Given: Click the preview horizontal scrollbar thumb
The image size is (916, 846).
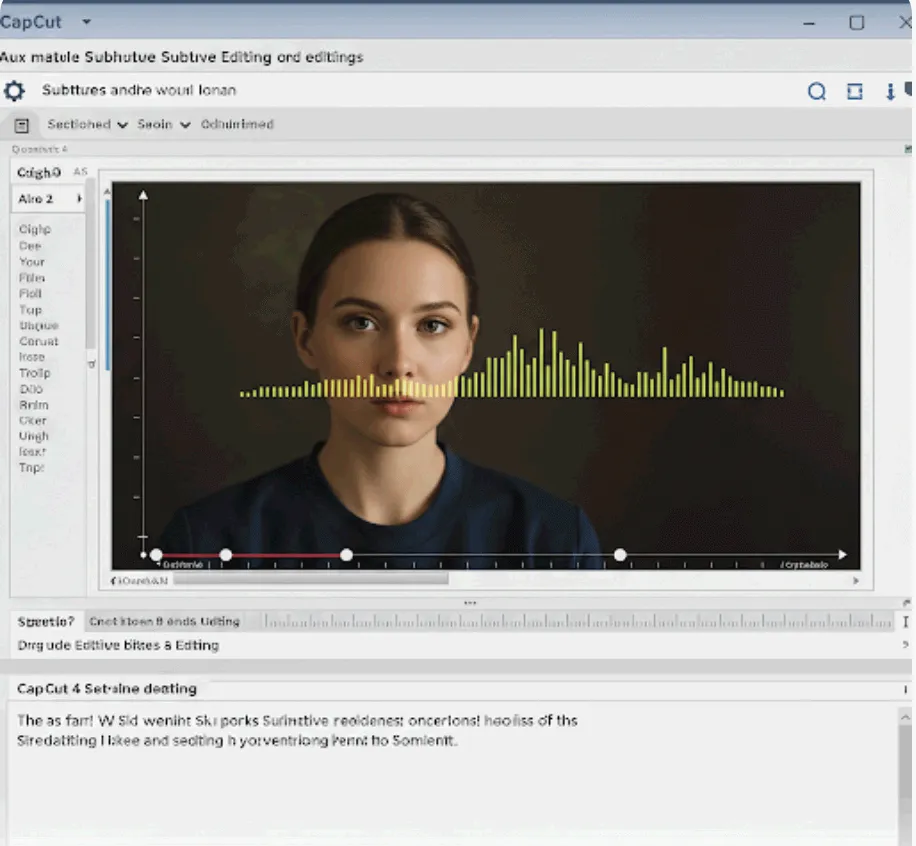Looking at the screenshot, I should click(x=311, y=580).
